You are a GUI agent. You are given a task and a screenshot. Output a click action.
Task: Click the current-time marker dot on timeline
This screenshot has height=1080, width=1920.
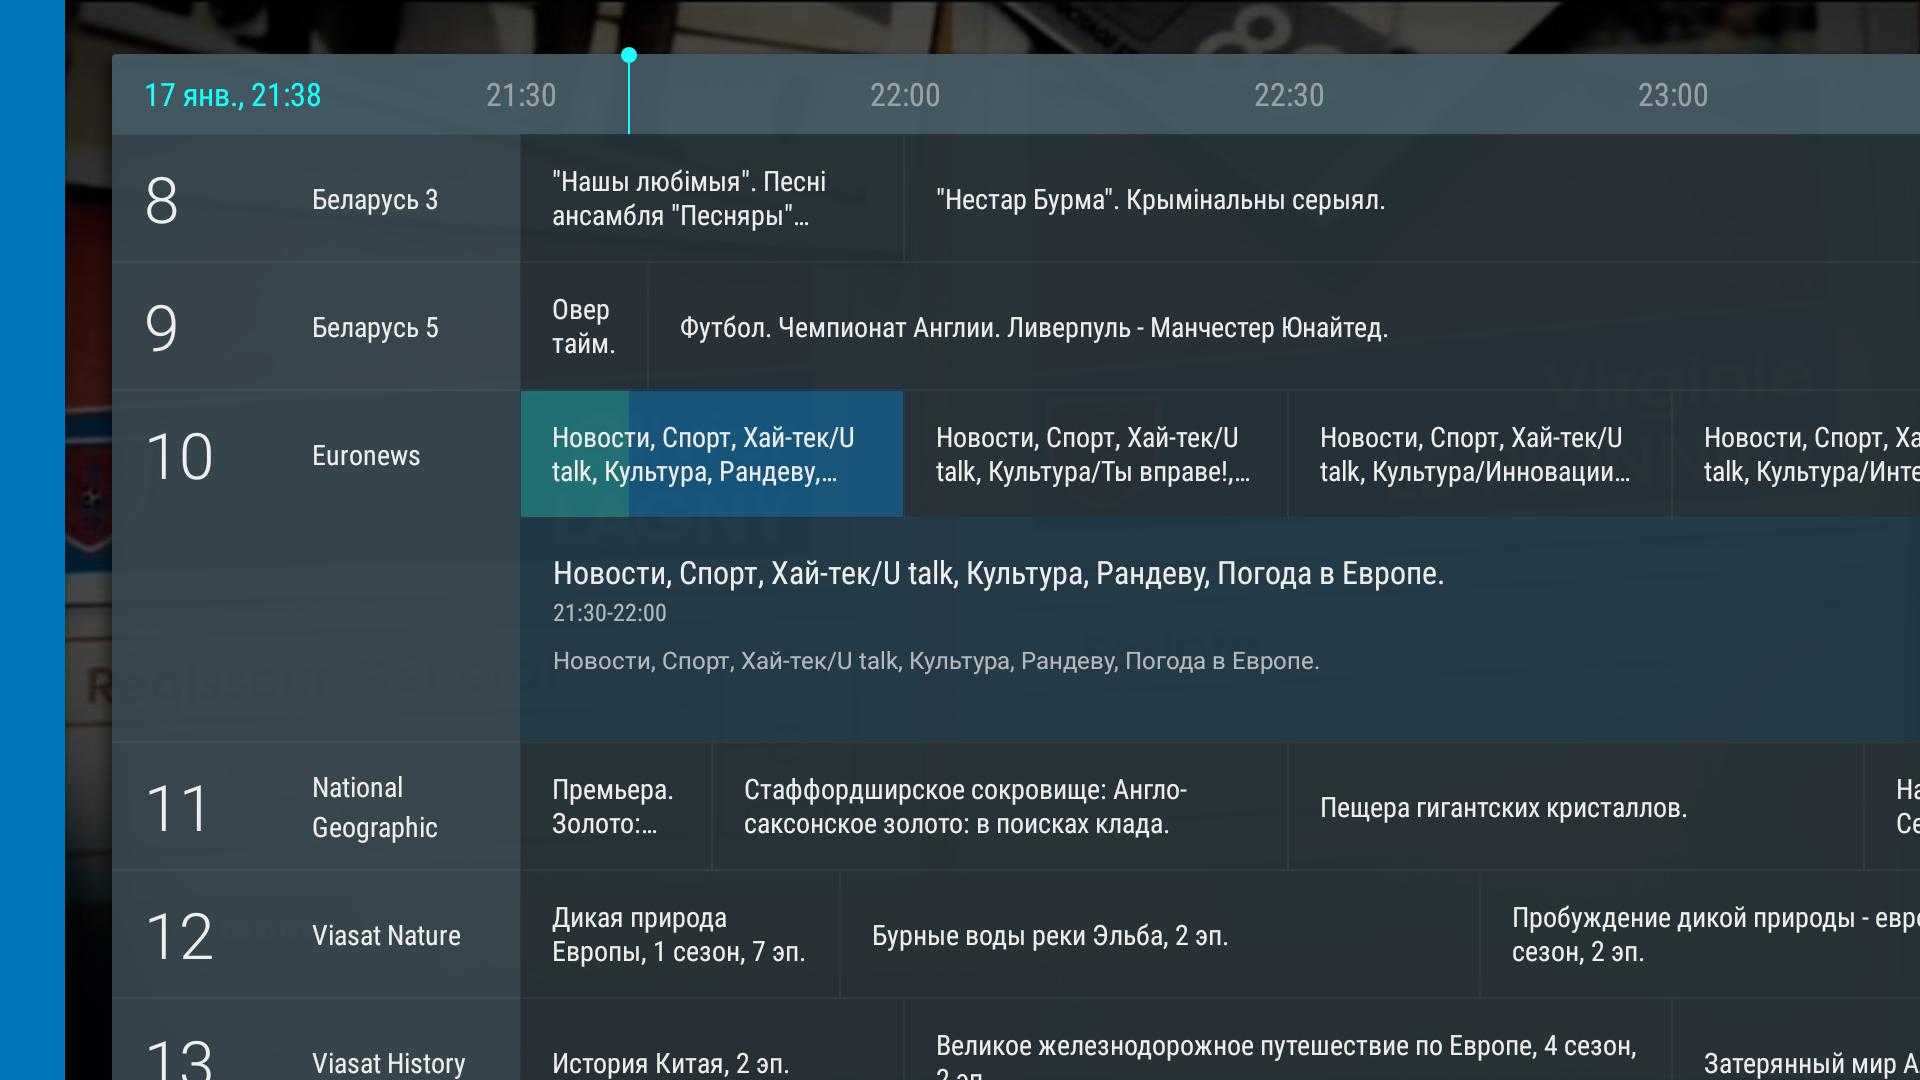pos(629,55)
